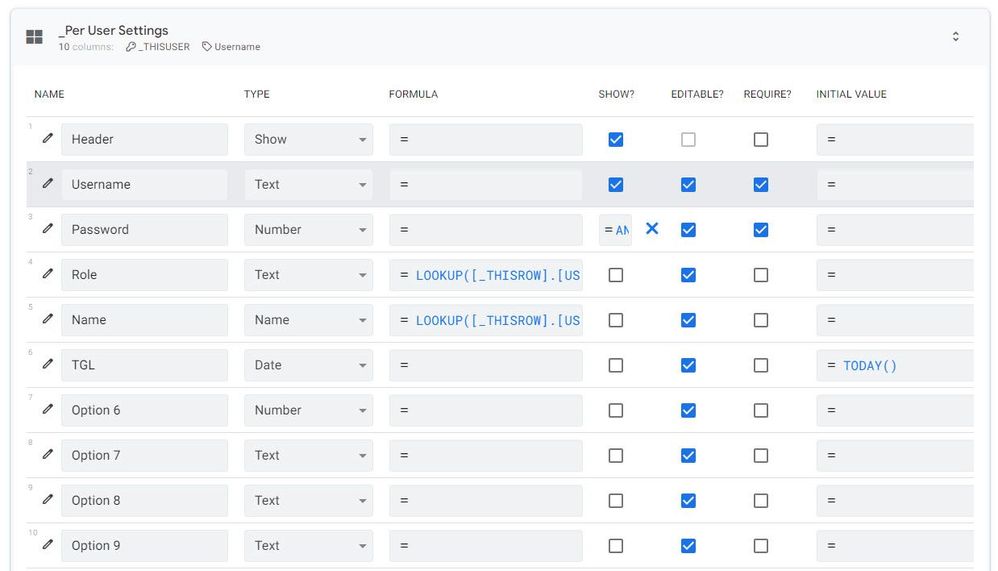The image size is (998, 571).
Task: Click the key icon beside _THISUSER
Action: [x=130, y=46]
